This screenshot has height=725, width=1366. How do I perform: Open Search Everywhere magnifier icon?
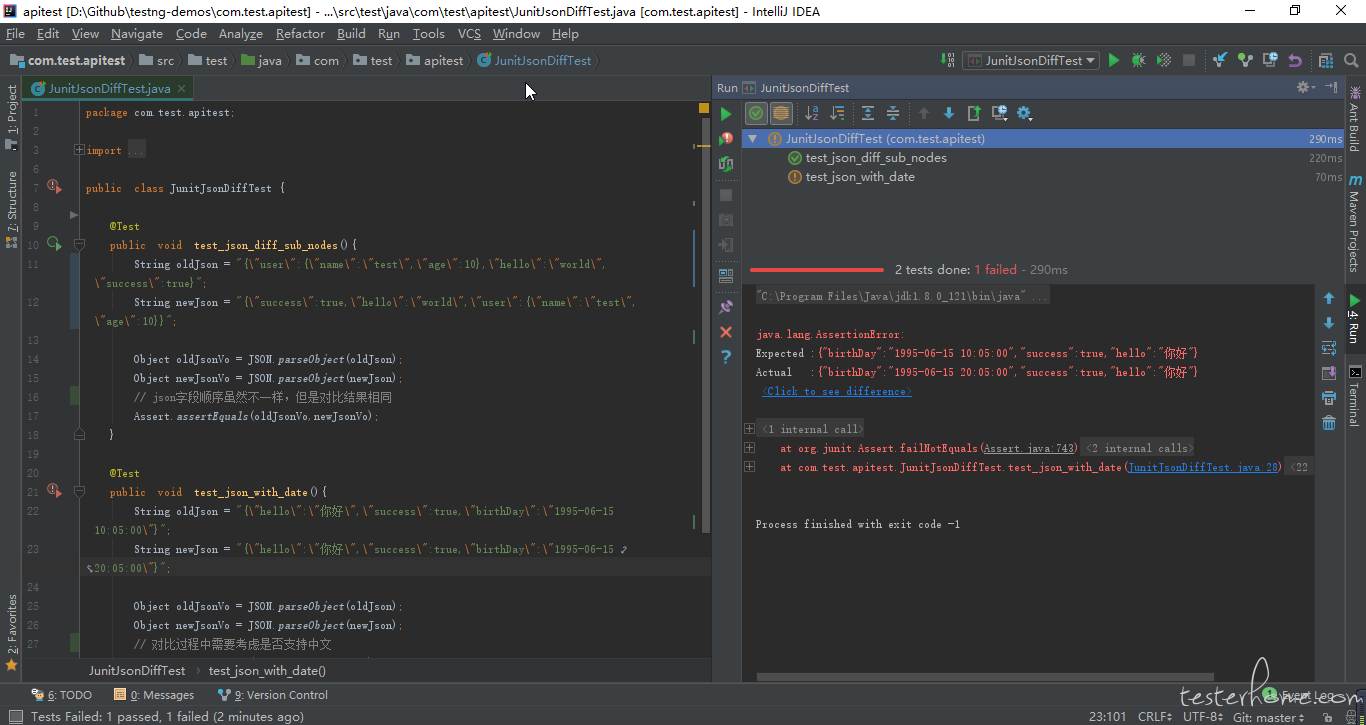tap(1351, 60)
